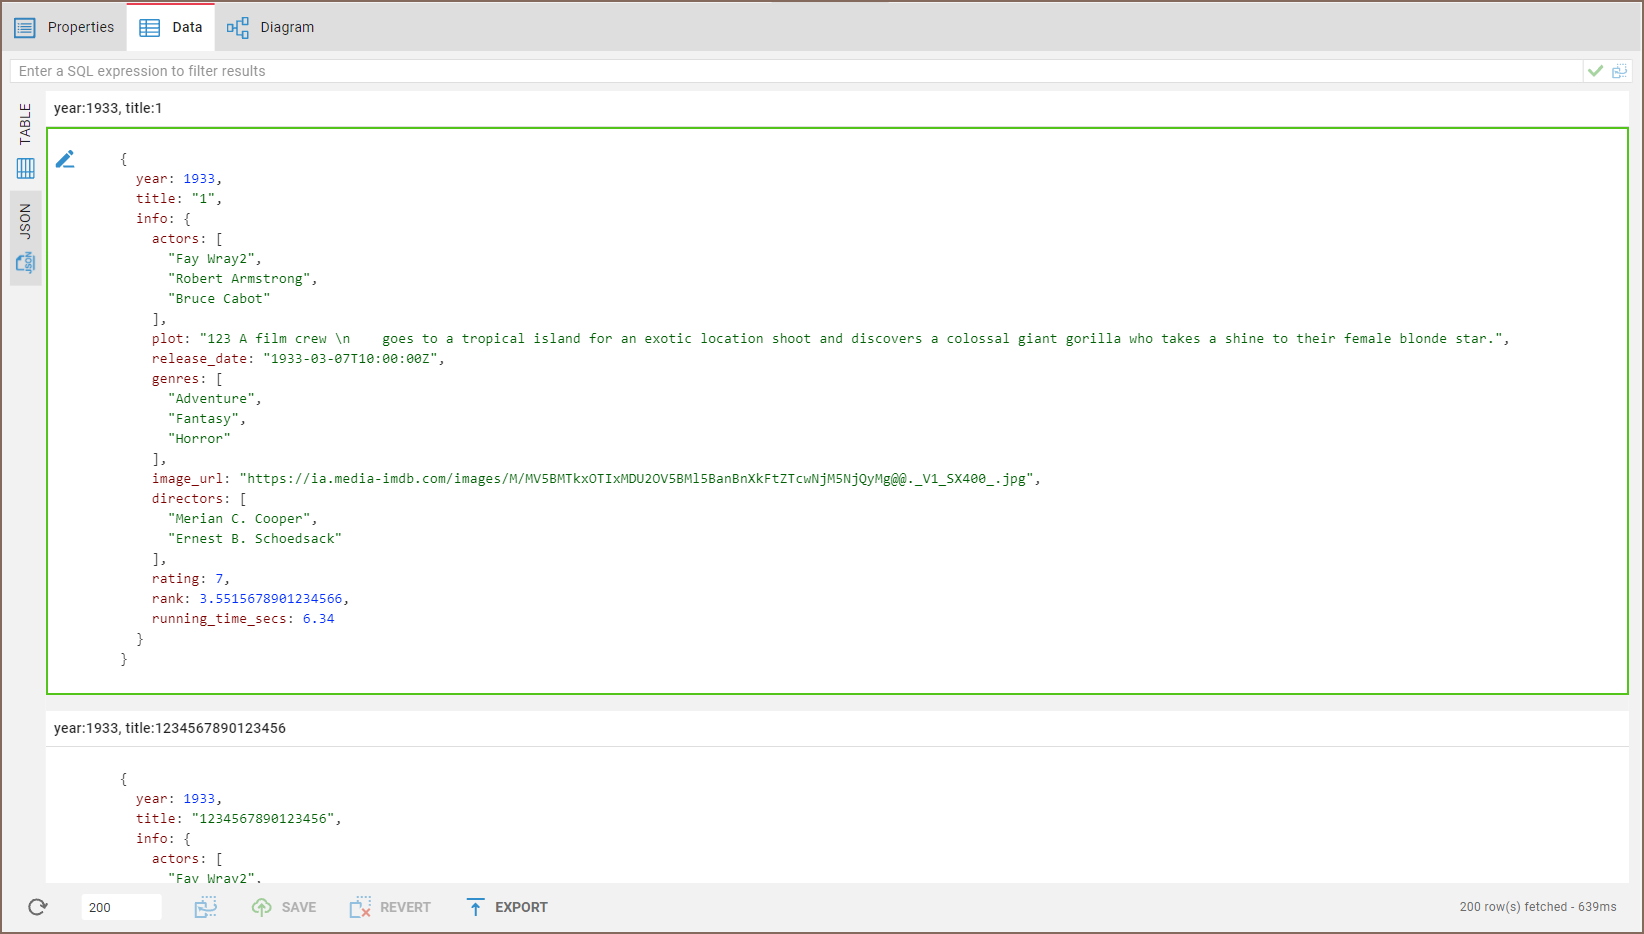Click the Properties tab's document icon
The height and width of the screenshot is (934, 1644).
24,27
